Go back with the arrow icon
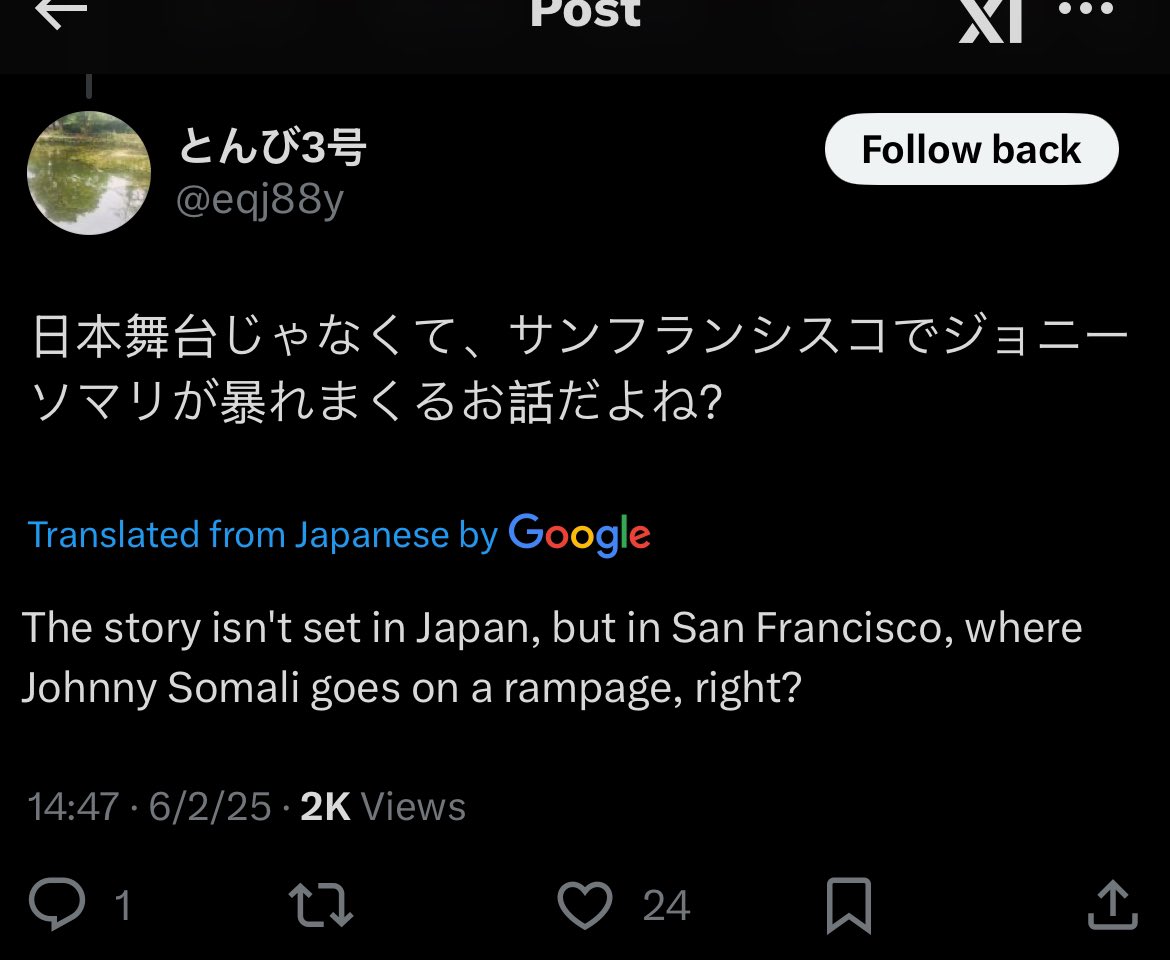 tap(61, 11)
